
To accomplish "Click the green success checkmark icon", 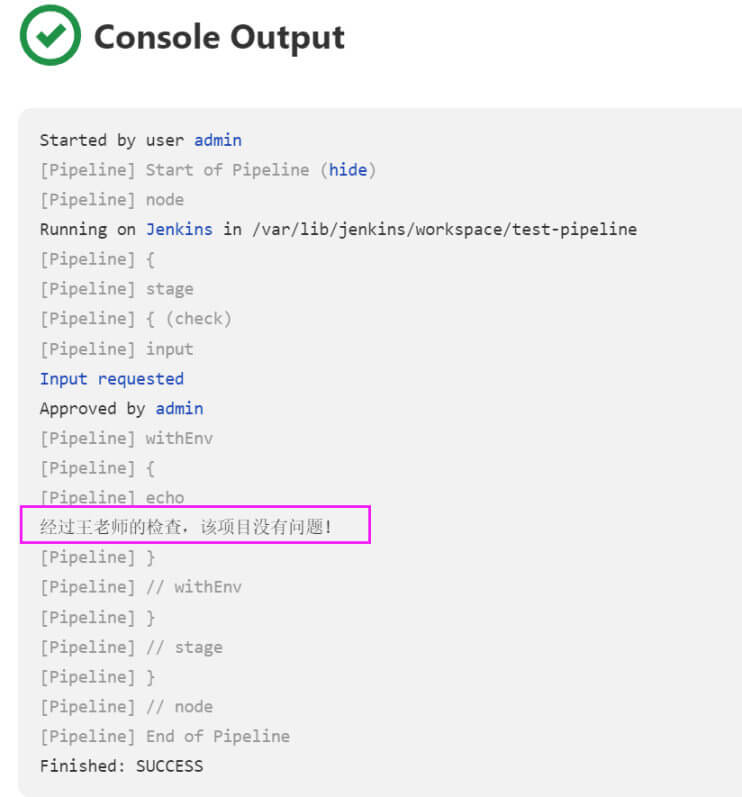I will pyautogui.click(x=50, y=35).
